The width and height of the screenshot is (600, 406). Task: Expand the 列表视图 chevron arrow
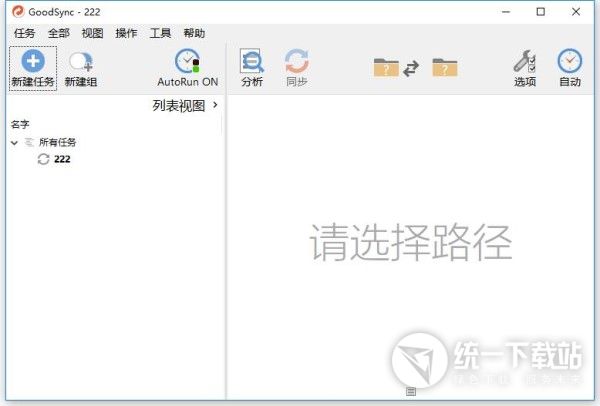215,104
